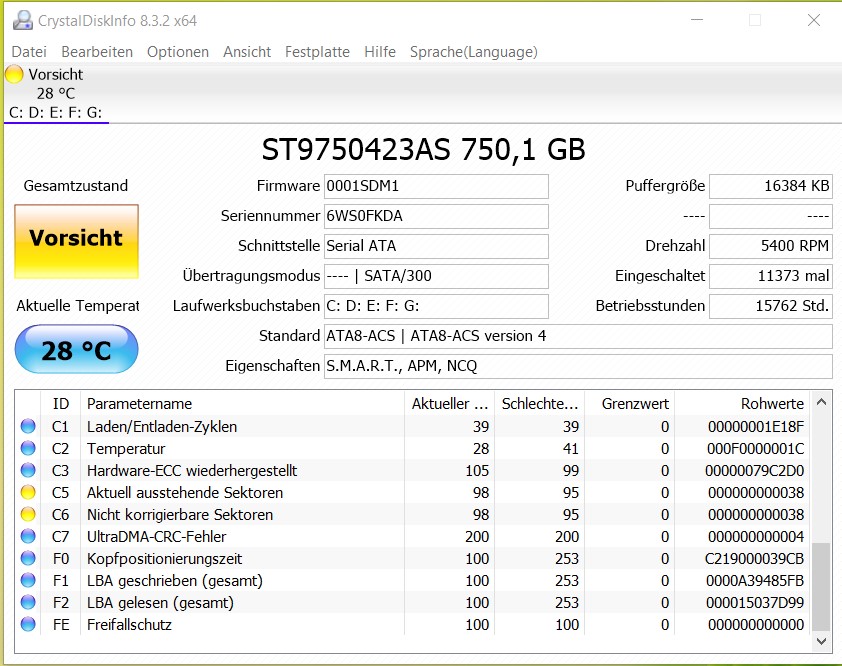Click the CrystalDiskInfo app icon in title bar

23,20
